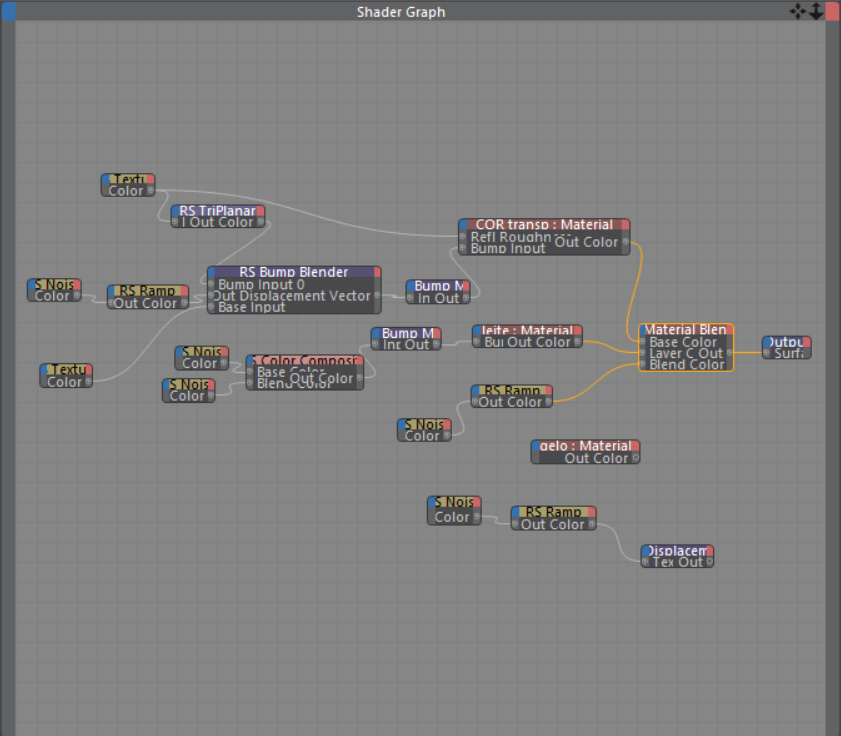This screenshot has height=736, width=841.
Task: Select the Noise node feeding the Displacement ramp
Action: click(x=454, y=511)
